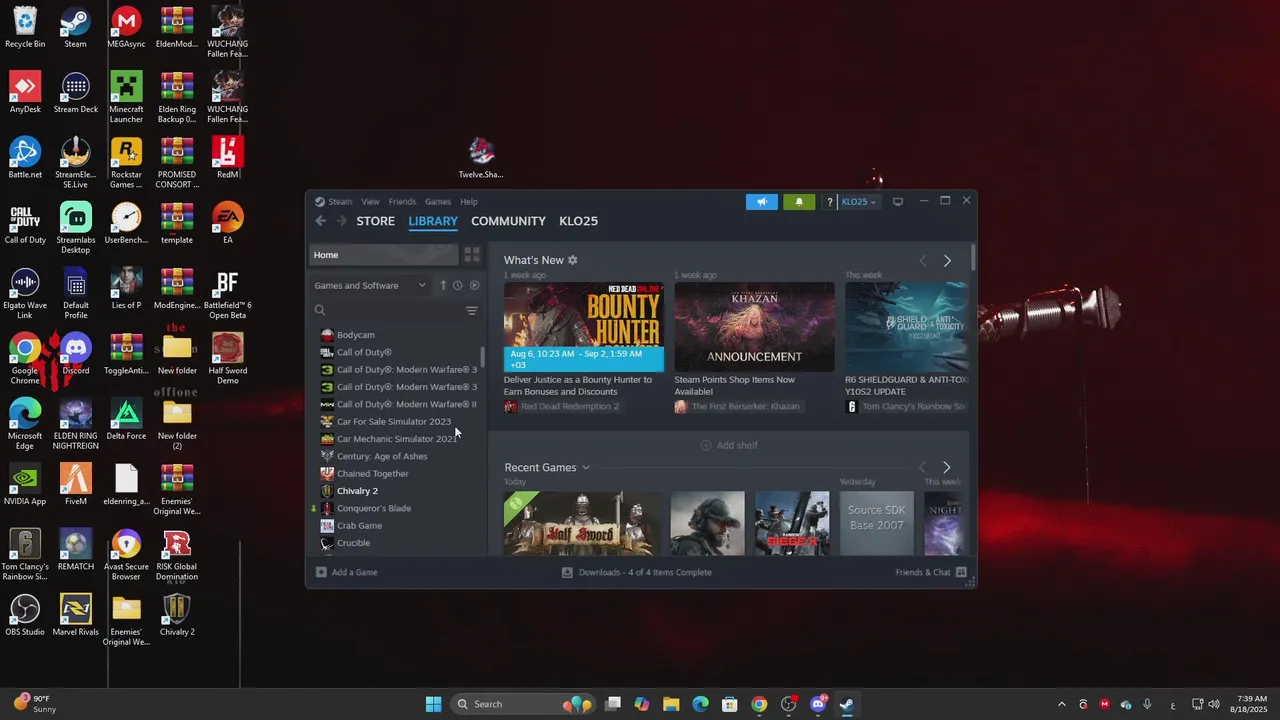
Task: Click Windows Start button on taskbar
Action: pyautogui.click(x=433, y=704)
